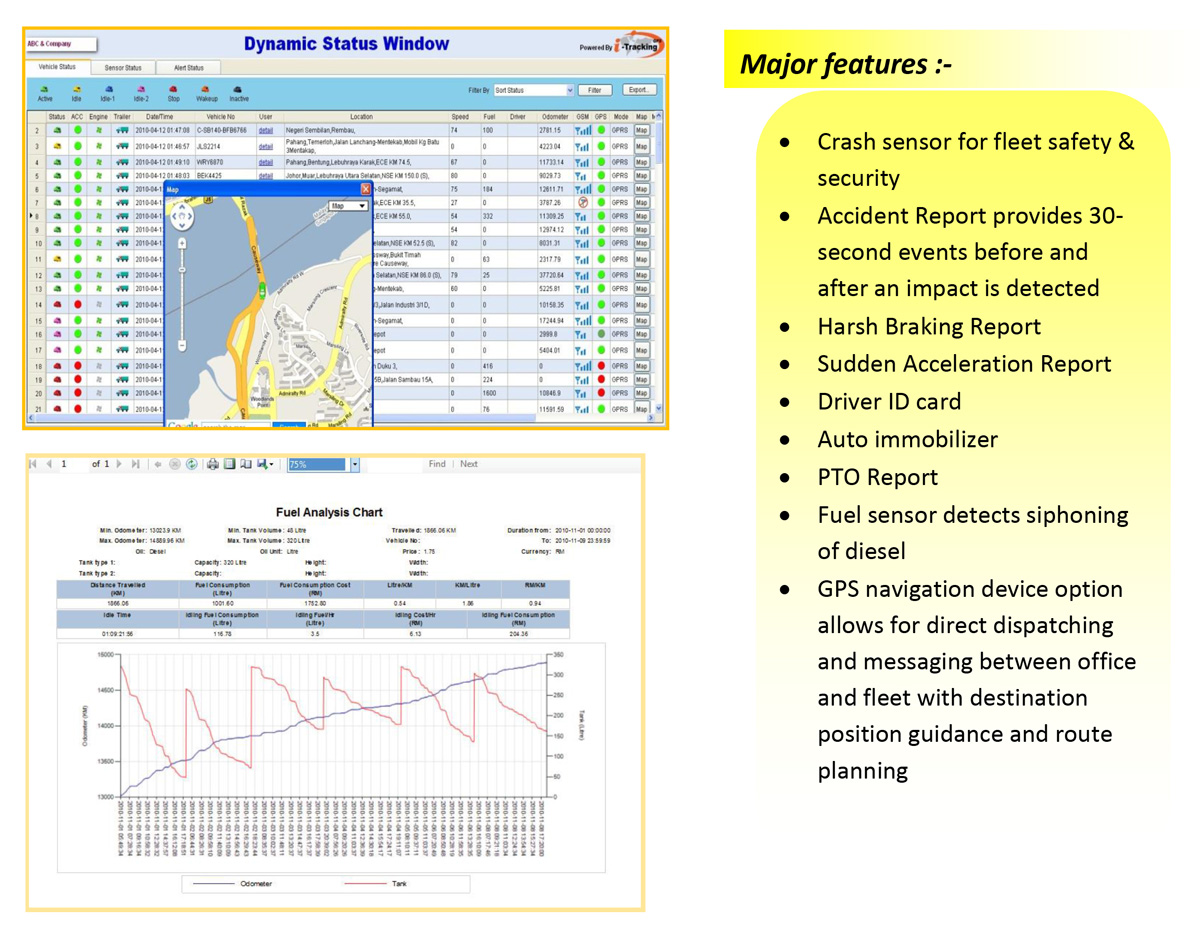The height and width of the screenshot is (938, 1200).
Task: Click the red Stop status icon
Action: tap(173, 90)
